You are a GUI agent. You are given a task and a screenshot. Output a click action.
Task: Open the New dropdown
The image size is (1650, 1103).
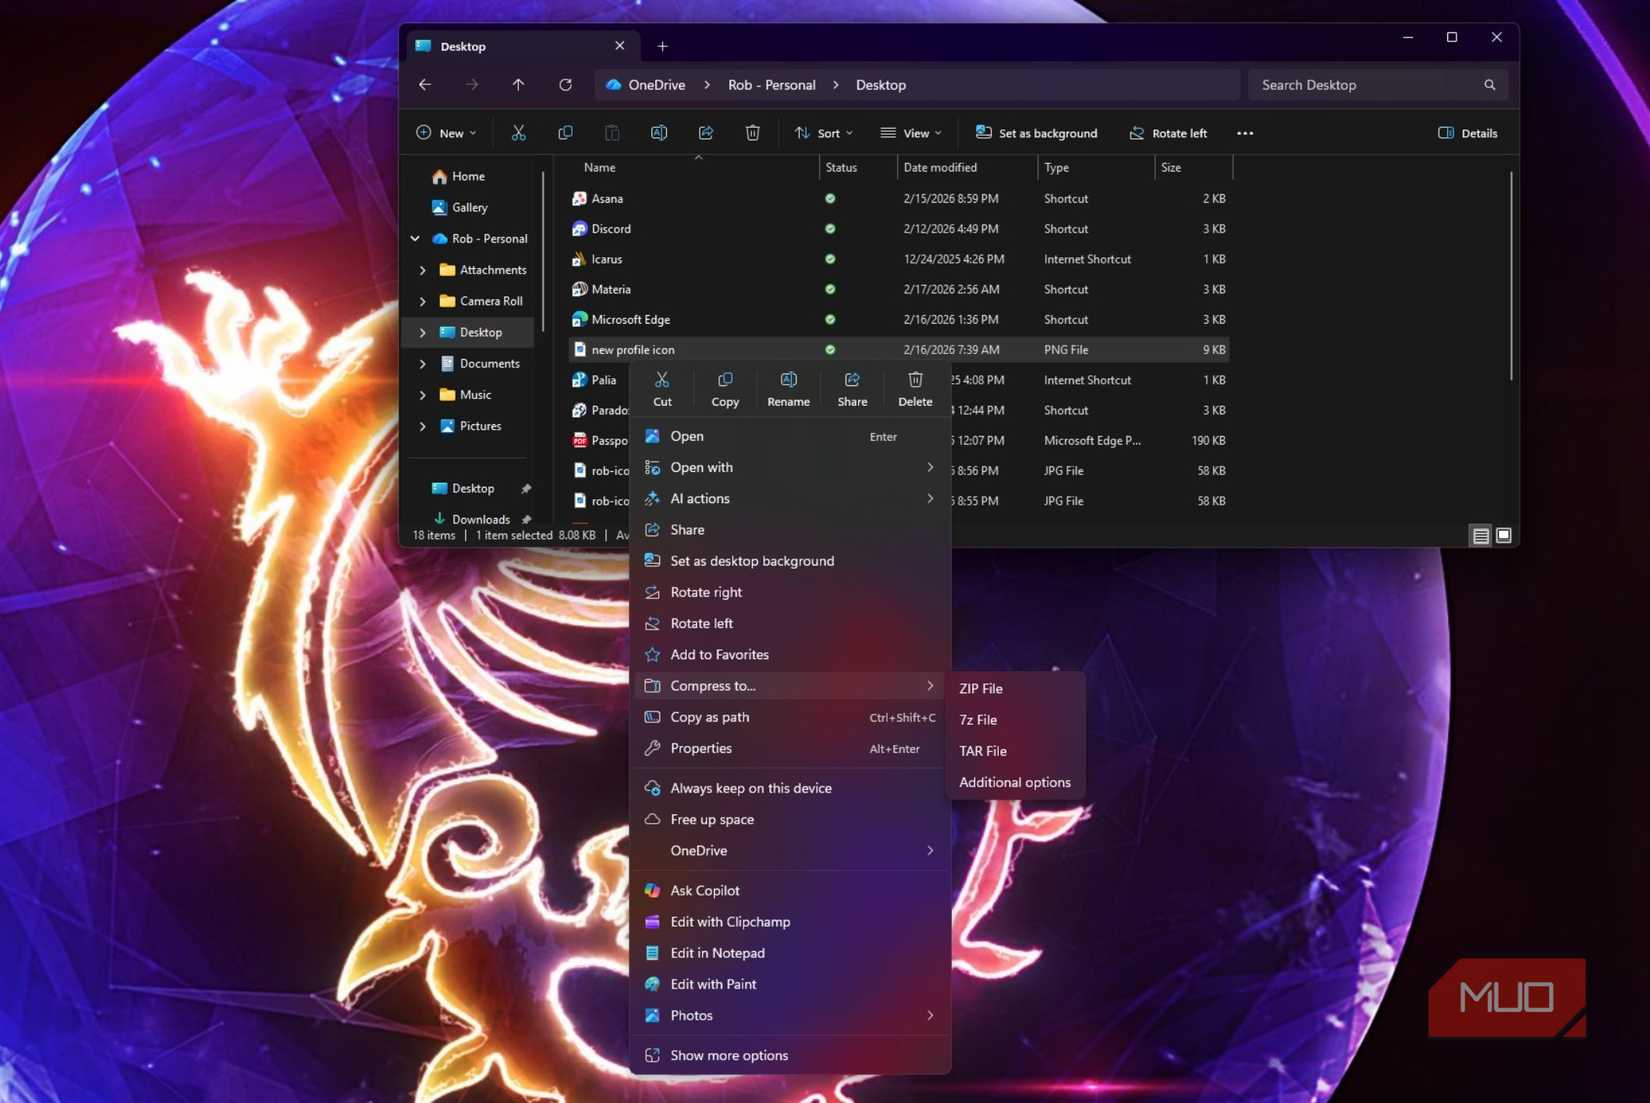point(446,133)
